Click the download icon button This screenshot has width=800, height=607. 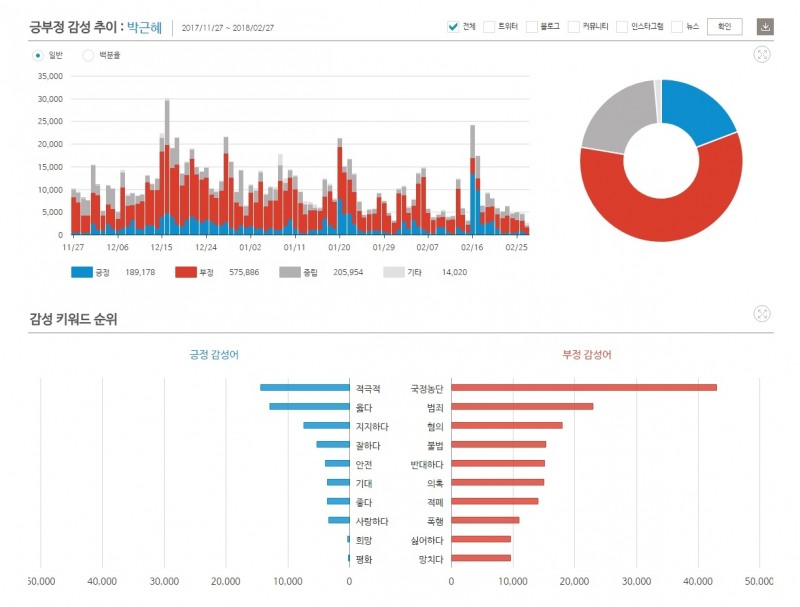pos(765,27)
